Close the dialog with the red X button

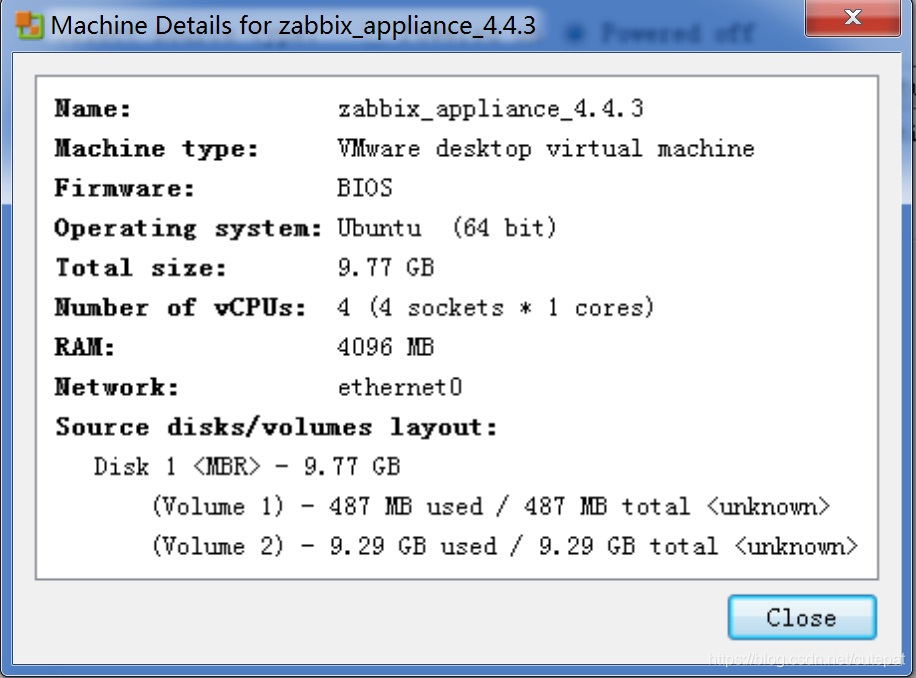pos(852,18)
